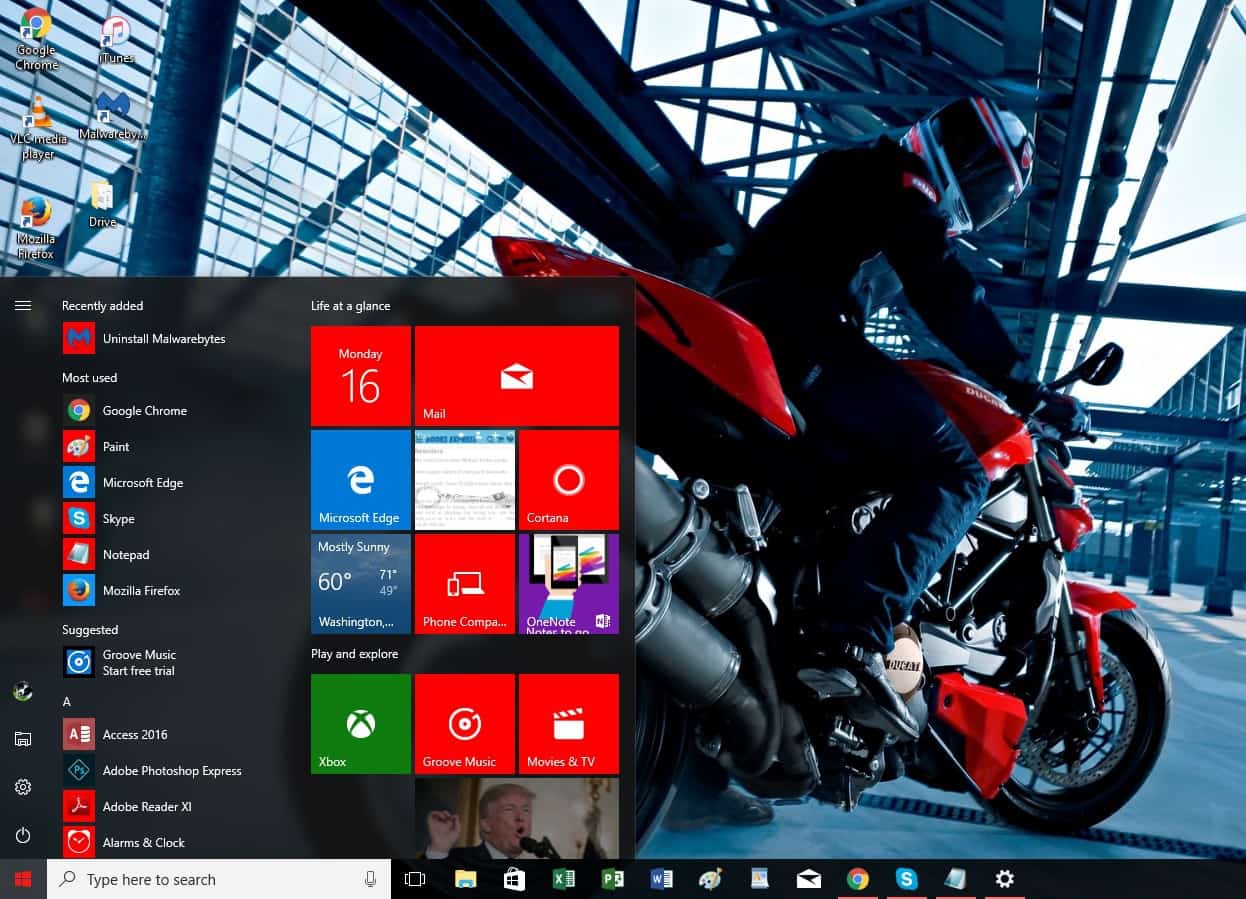Select Groove Music Start free trial suggestion

click(138, 662)
